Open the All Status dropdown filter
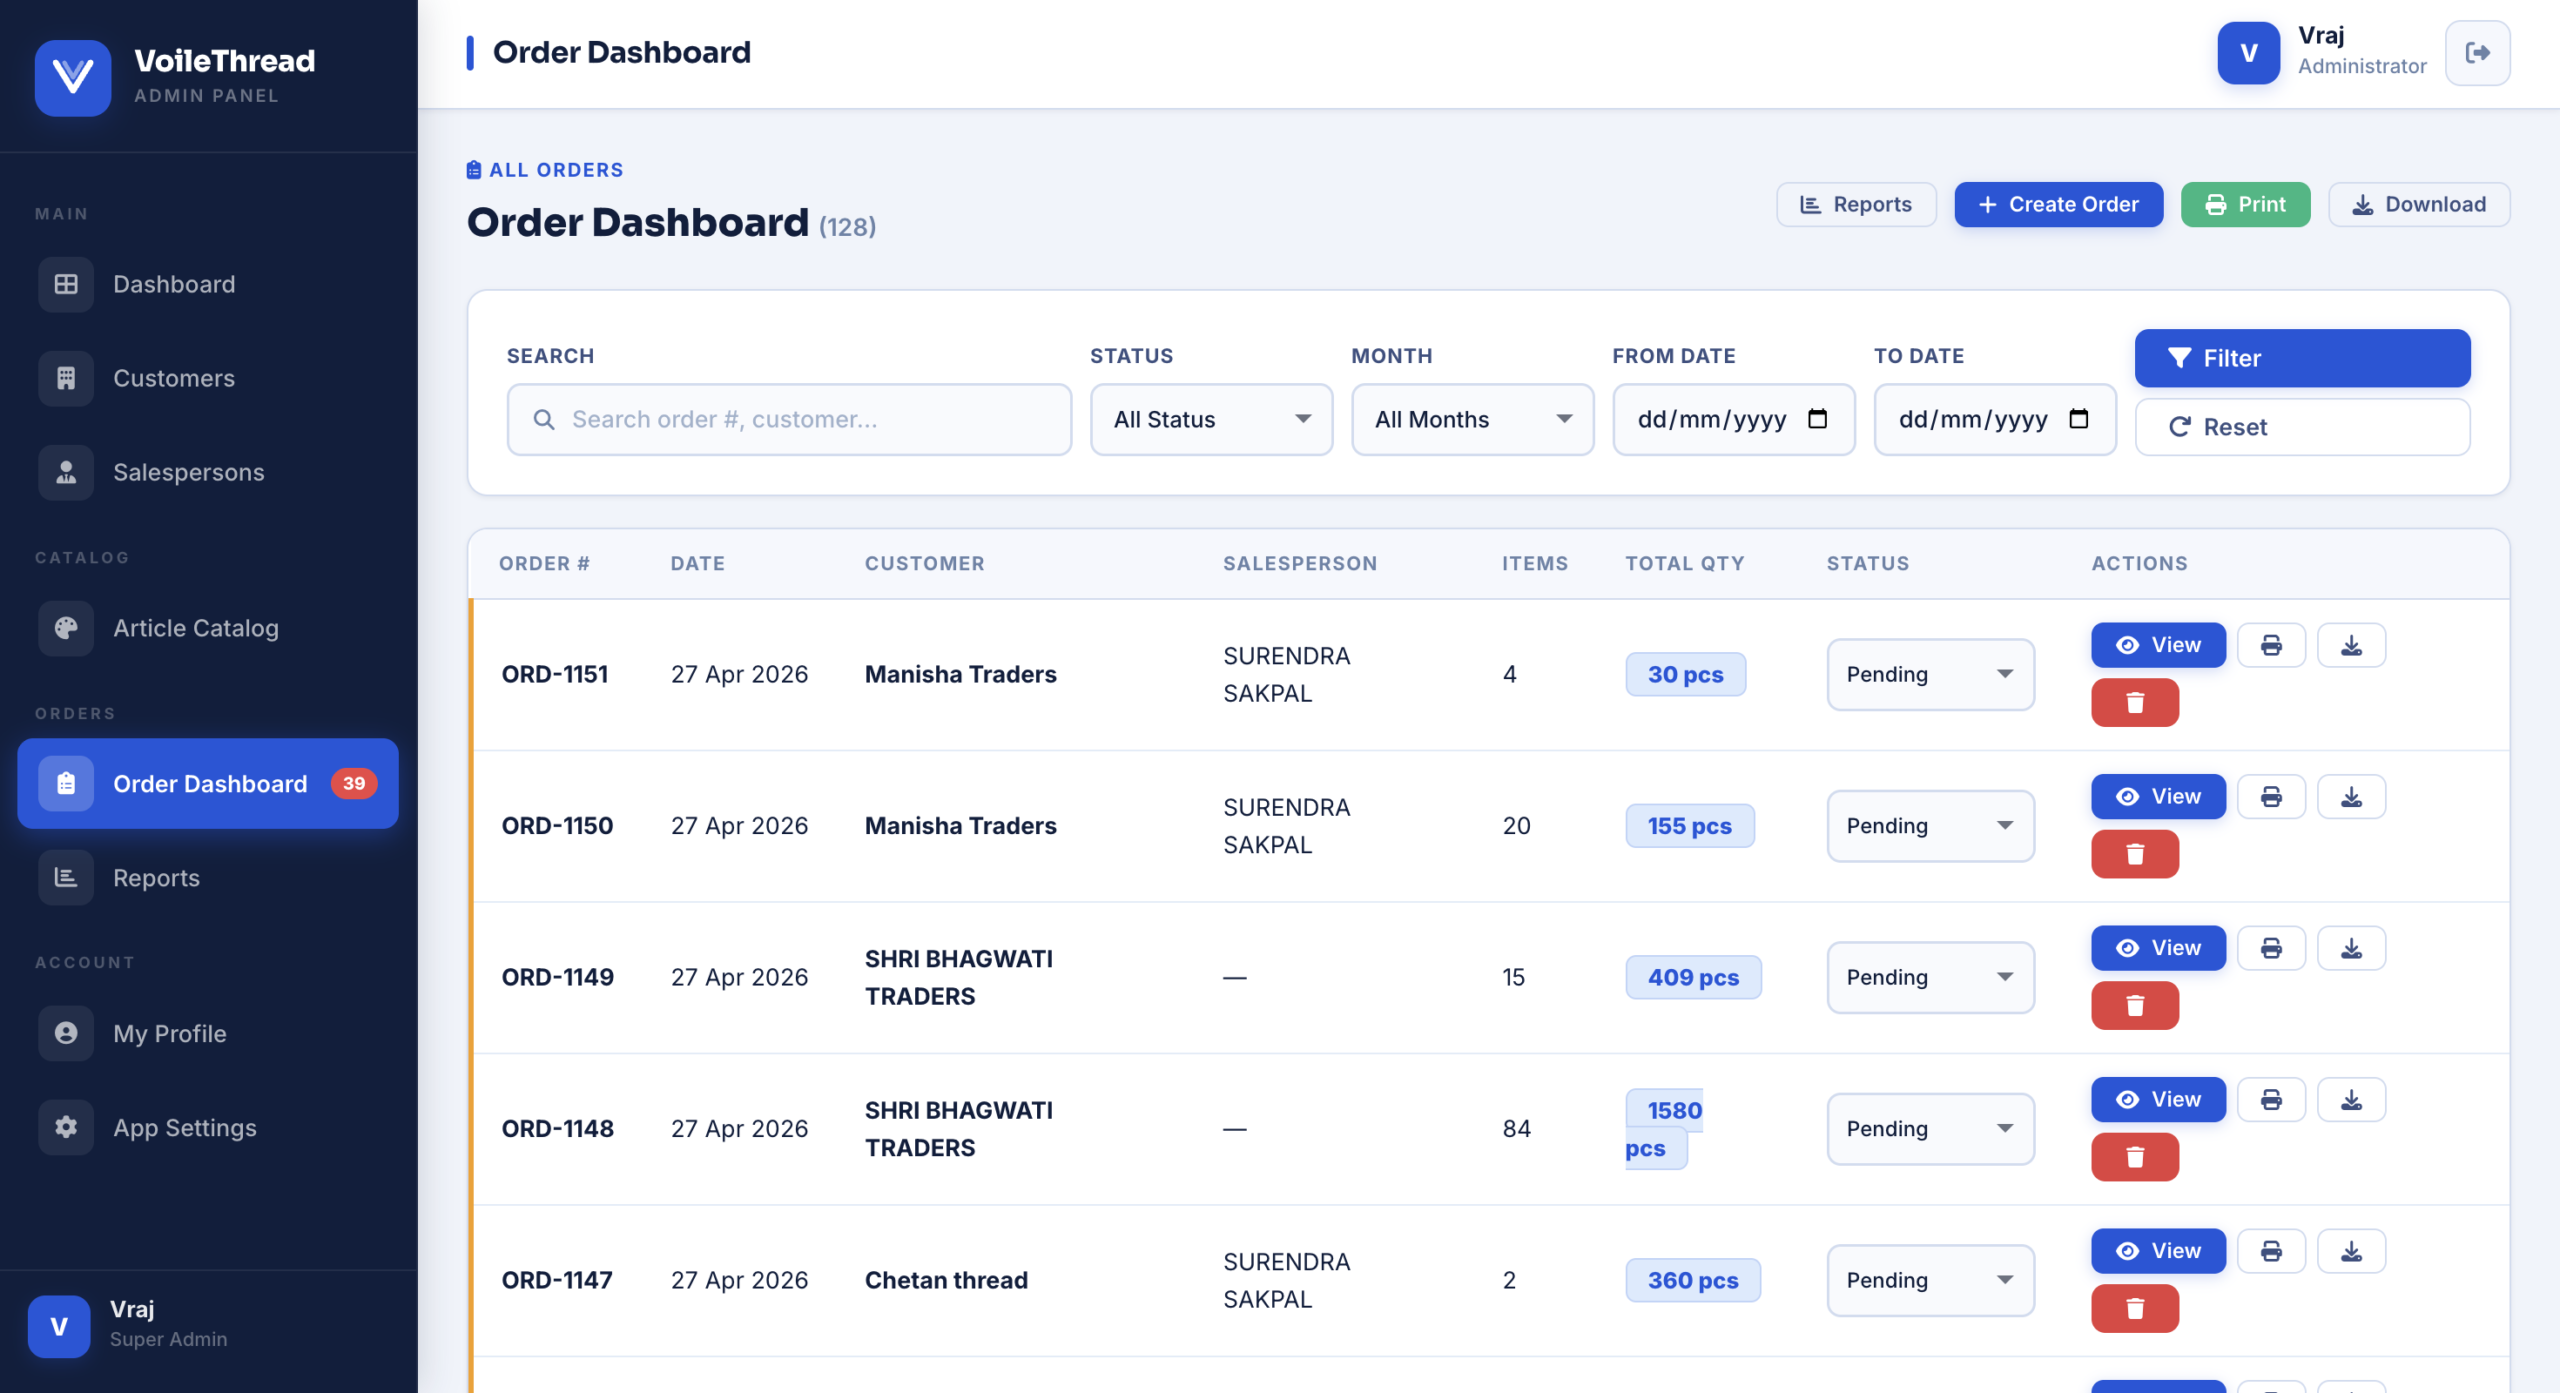Image resolution: width=2560 pixels, height=1393 pixels. tap(1210, 419)
